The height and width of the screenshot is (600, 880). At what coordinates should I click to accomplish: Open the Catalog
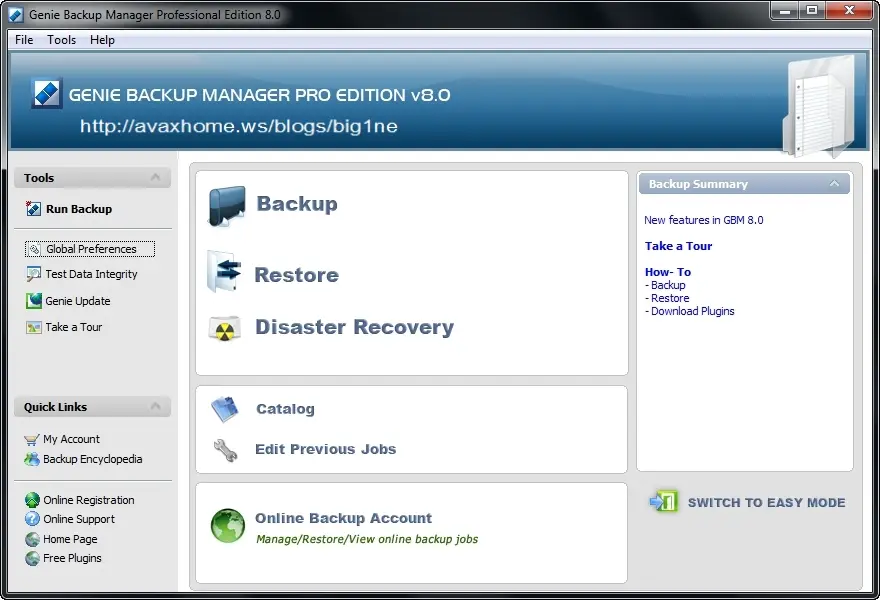pyautogui.click(x=285, y=409)
